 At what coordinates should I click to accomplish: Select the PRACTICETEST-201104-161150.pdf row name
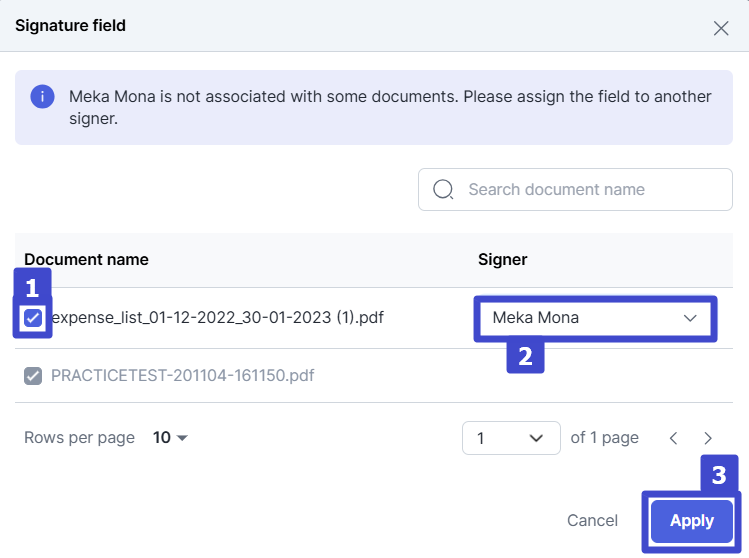pyautogui.click(x=182, y=376)
